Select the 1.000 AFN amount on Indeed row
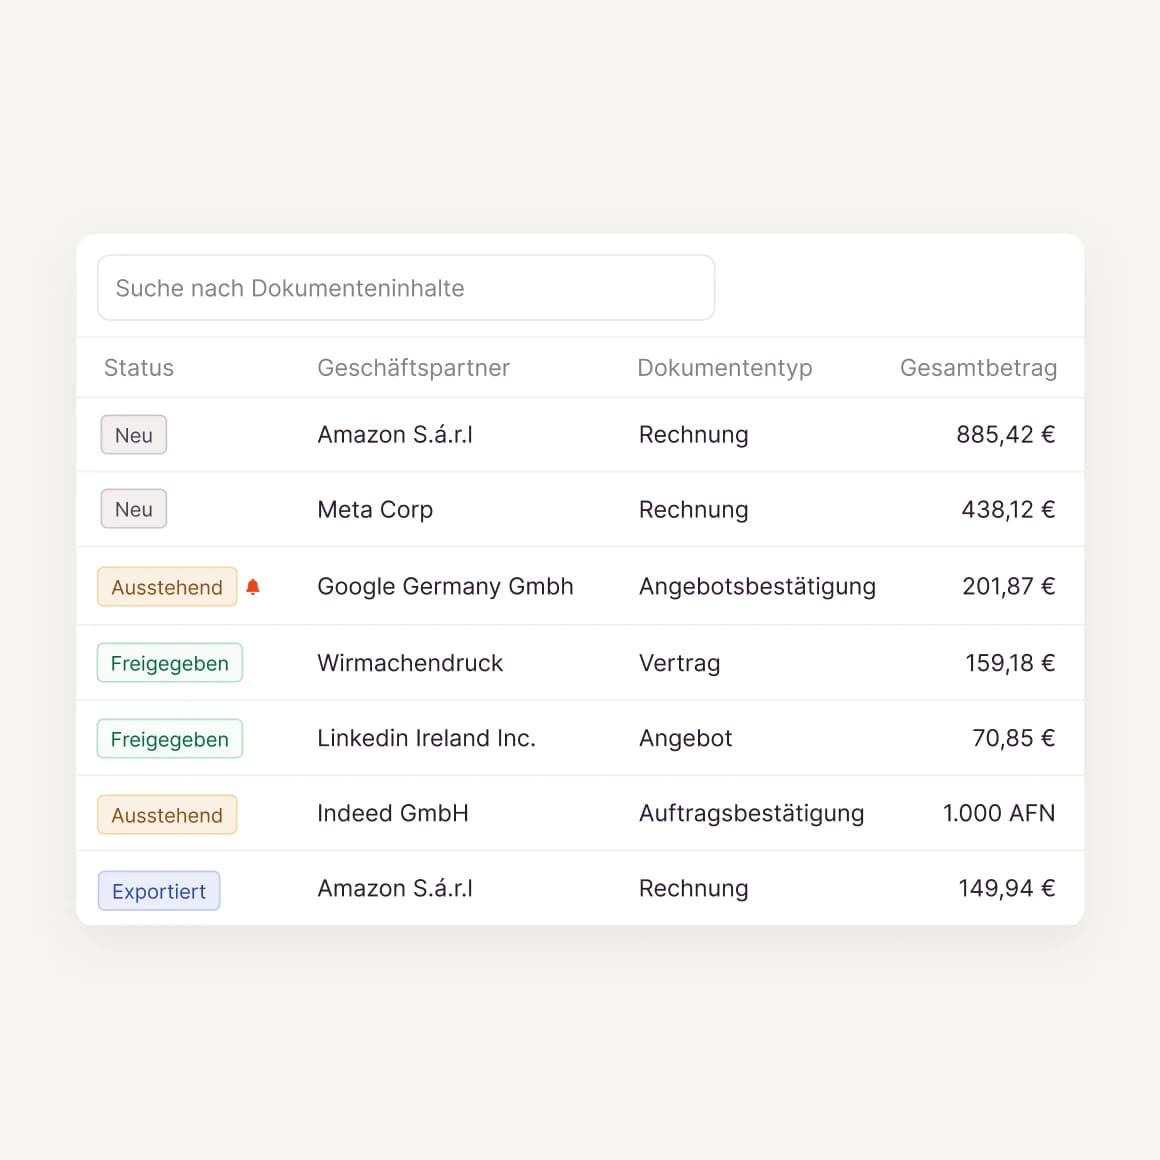This screenshot has width=1160, height=1160. coord(999,813)
